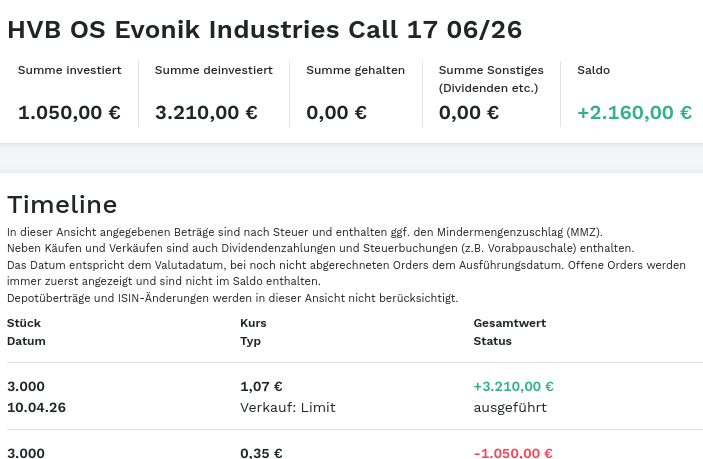Screen dimensions: 703x459
Task: Click the Datum column header
Action: coord(26,341)
